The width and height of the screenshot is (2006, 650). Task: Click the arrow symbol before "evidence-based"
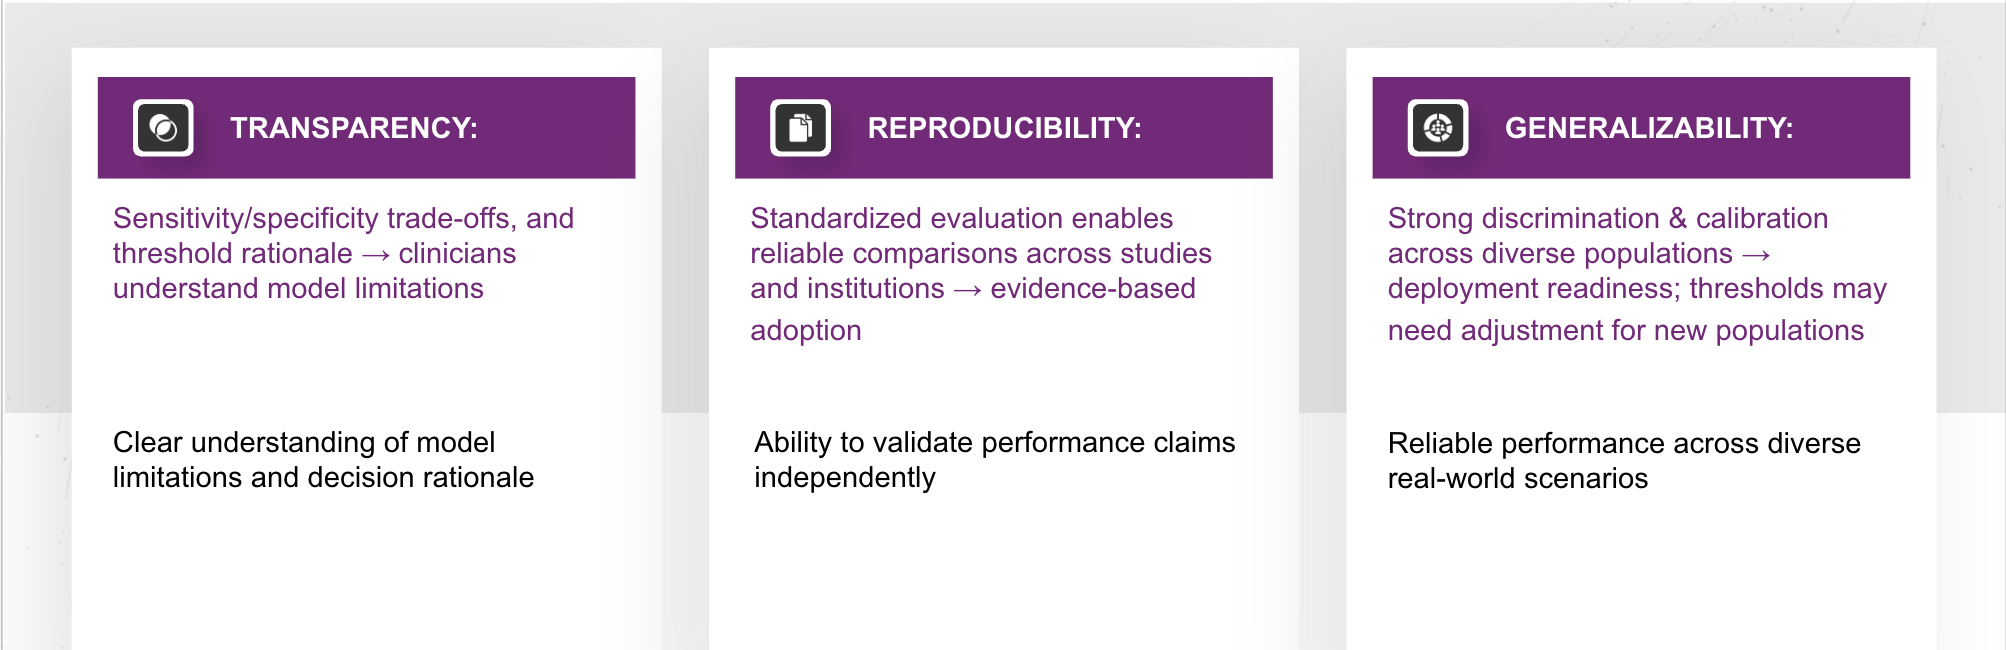pos(967,291)
